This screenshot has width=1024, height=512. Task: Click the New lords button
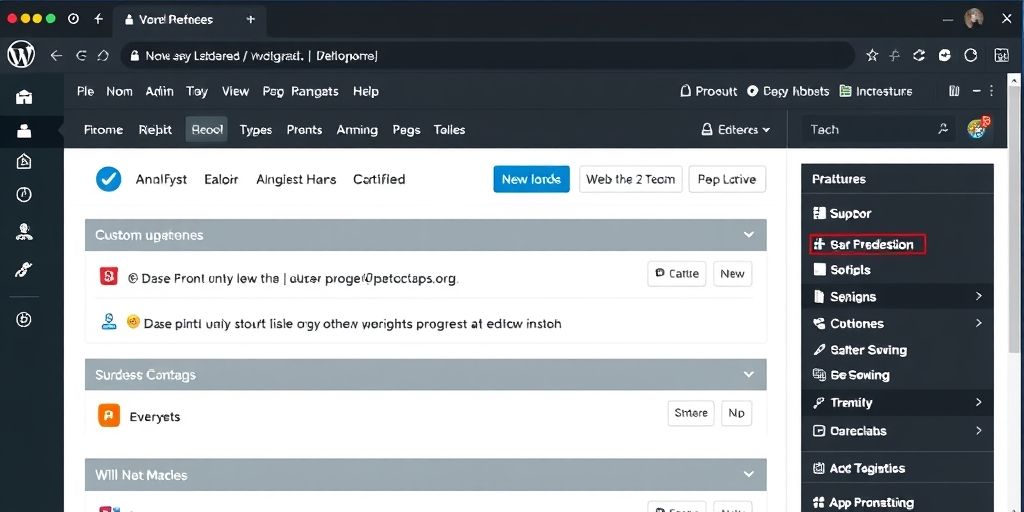(532, 179)
